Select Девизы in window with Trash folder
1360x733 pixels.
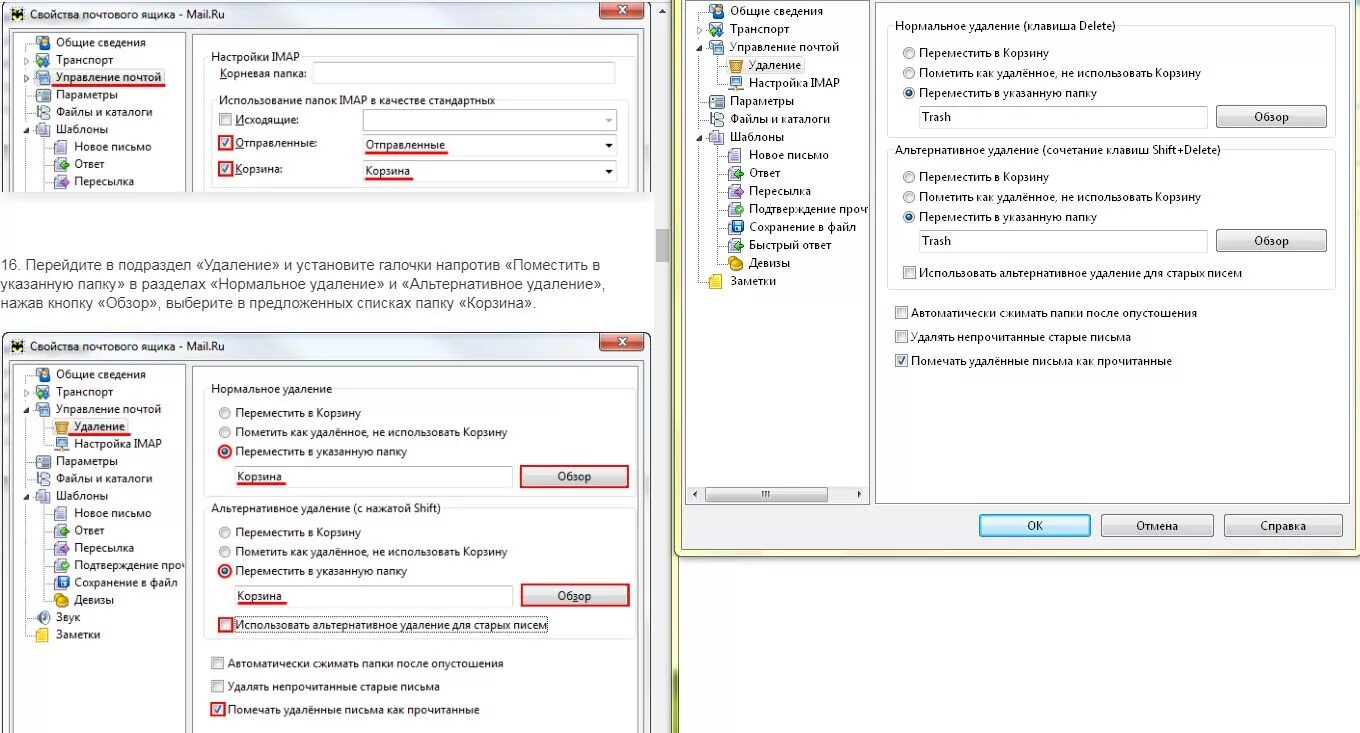pyautogui.click(x=769, y=263)
